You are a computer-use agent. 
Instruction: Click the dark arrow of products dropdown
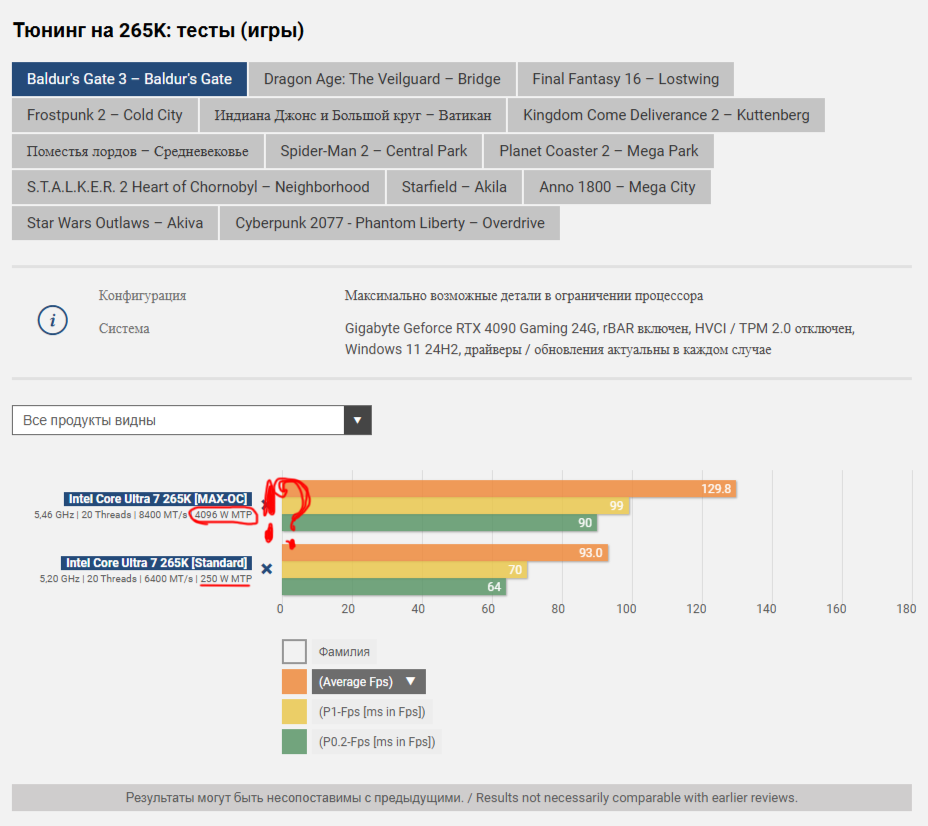(357, 420)
